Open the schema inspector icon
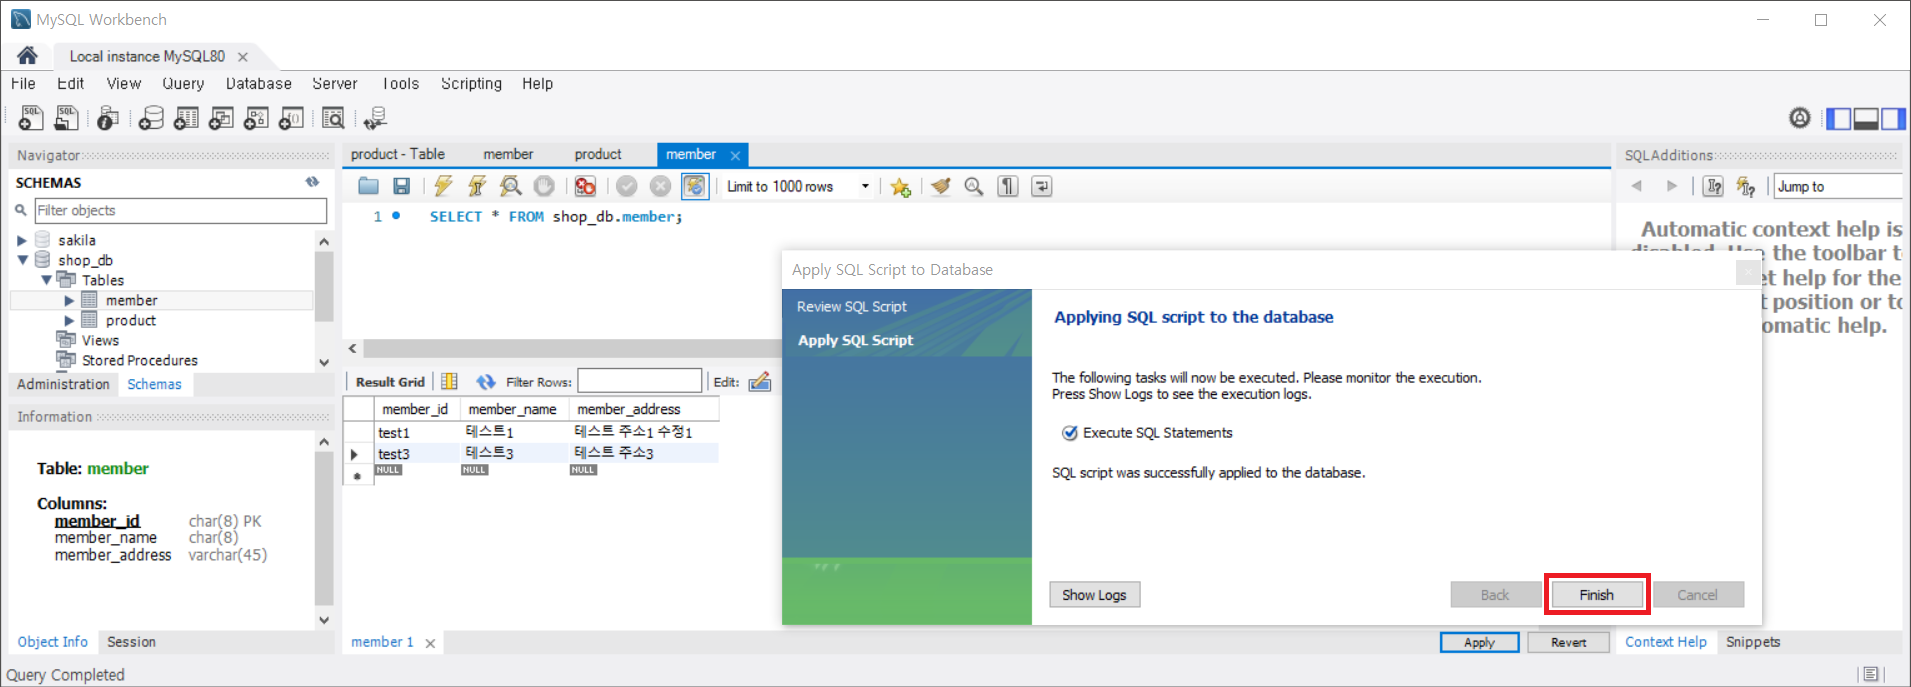 pyautogui.click(x=108, y=118)
